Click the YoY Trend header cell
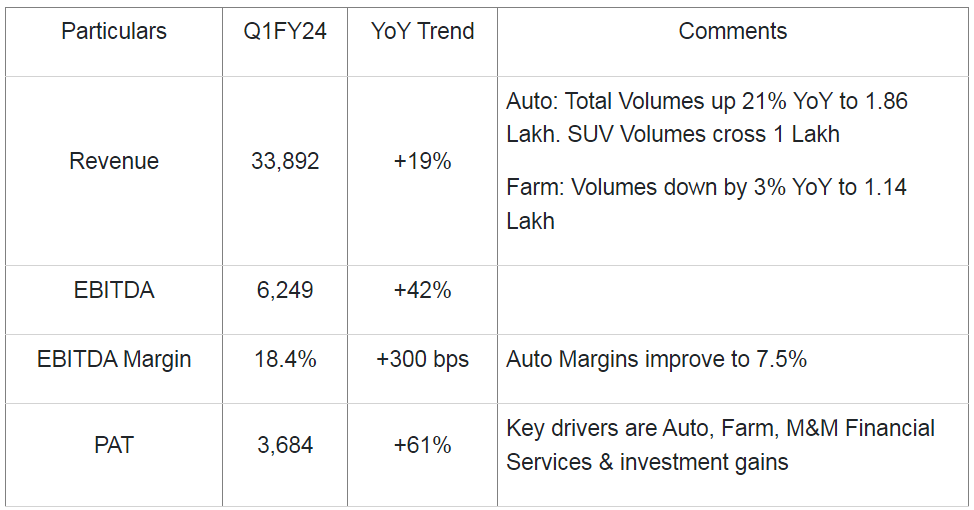Viewport: 974px width, 510px height. 422,31
